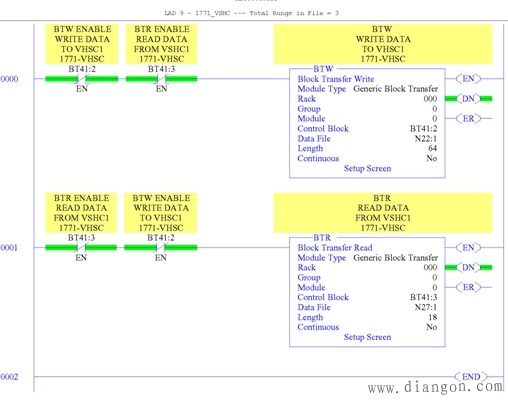Click the EN output coil of BTR block
This screenshot has height=401, width=508.
(x=468, y=247)
